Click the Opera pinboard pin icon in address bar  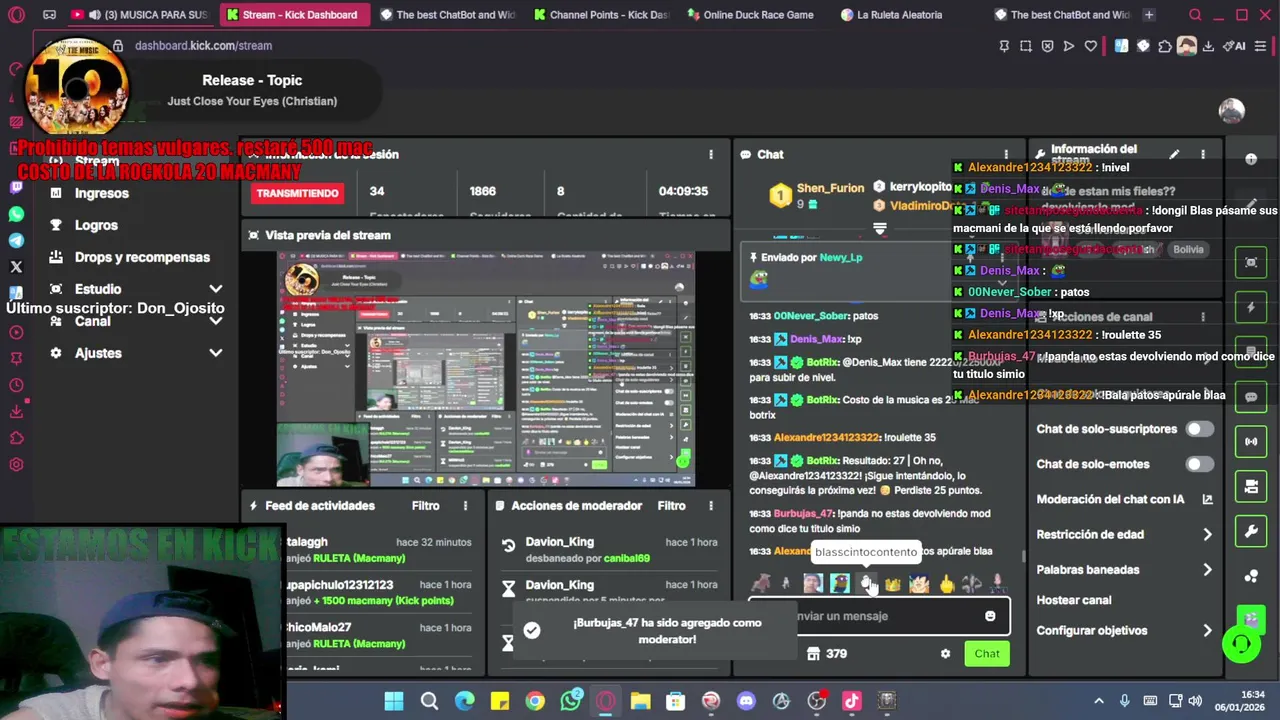pos(1004,46)
